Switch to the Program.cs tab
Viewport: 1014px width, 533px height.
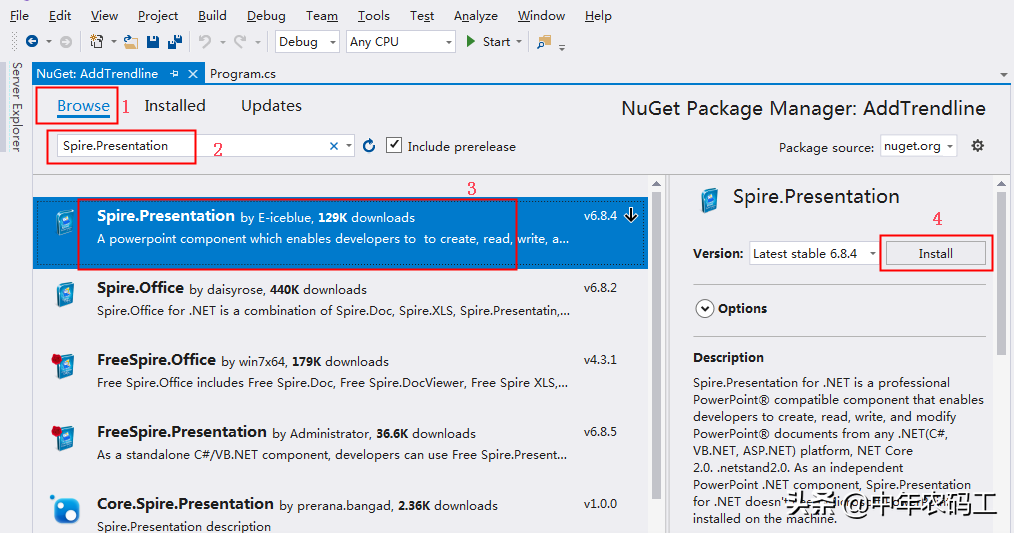click(x=243, y=74)
